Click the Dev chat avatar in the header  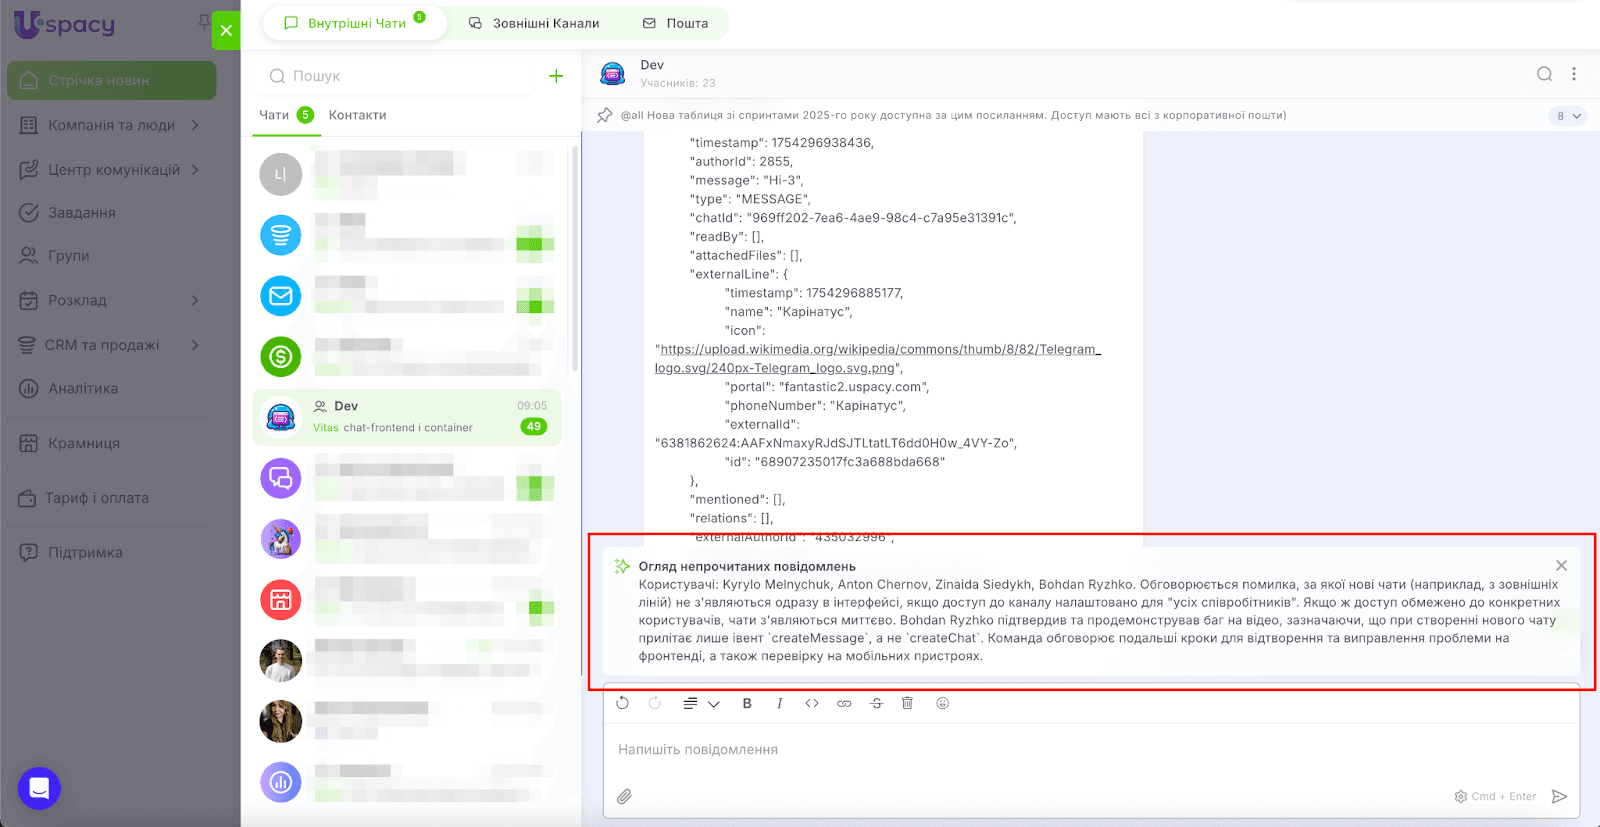click(x=613, y=74)
